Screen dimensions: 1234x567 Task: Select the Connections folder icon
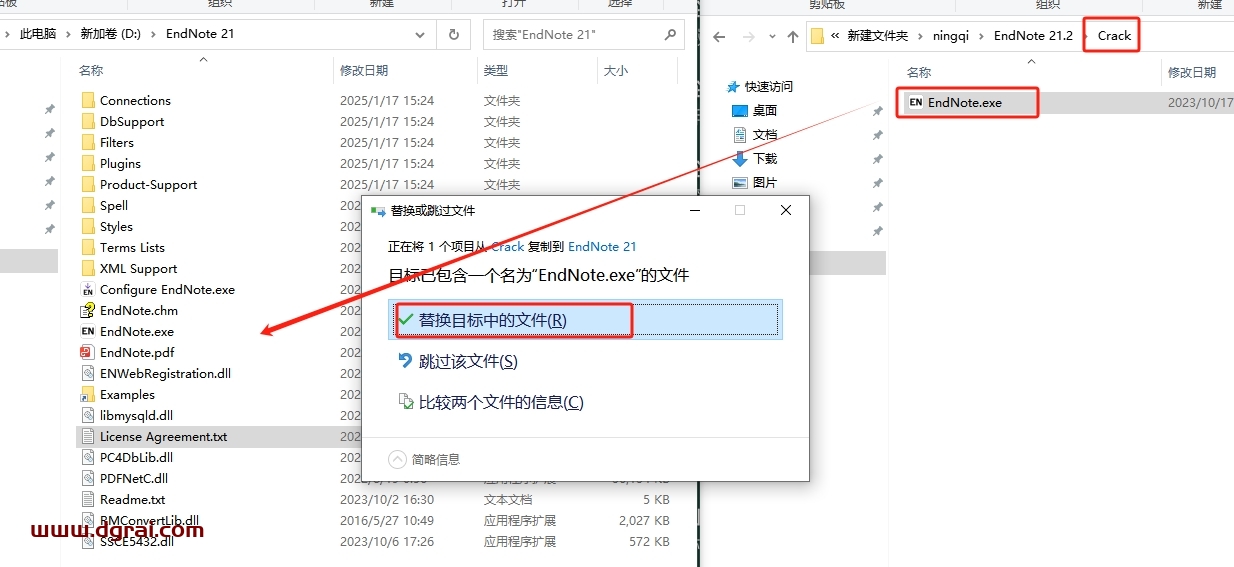[88, 100]
